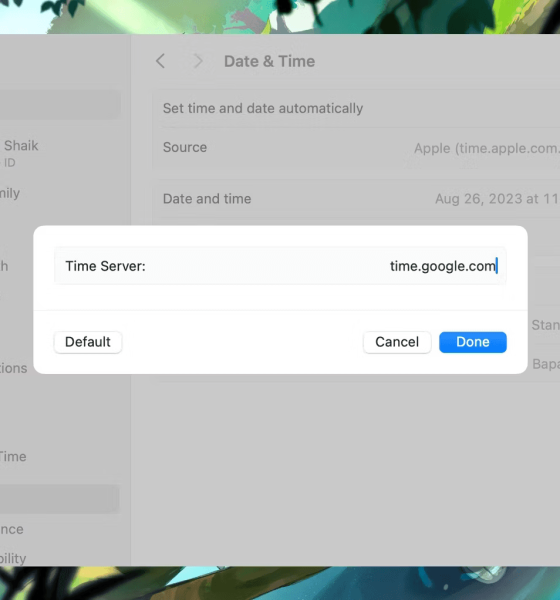
Task: Click the Source label row
Action: [x=356, y=148]
